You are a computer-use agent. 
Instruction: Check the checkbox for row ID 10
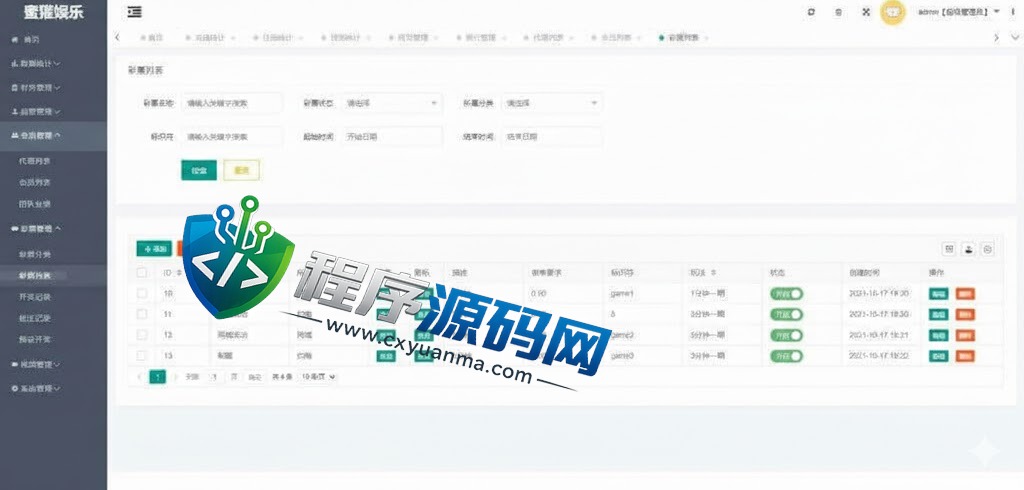click(142, 293)
